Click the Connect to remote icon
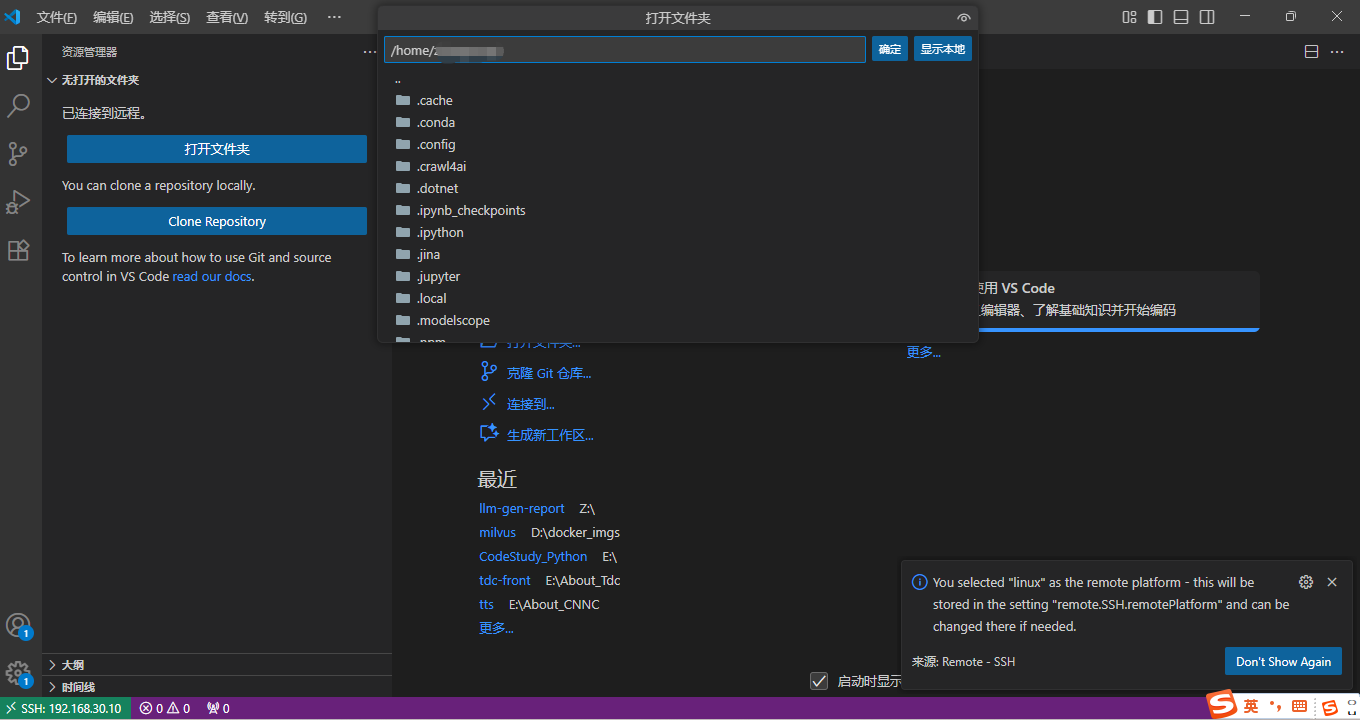 pyautogui.click(x=489, y=403)
